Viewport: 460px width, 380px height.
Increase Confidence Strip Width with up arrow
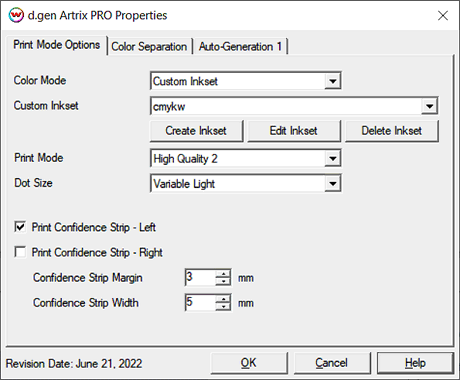[223, 299]
